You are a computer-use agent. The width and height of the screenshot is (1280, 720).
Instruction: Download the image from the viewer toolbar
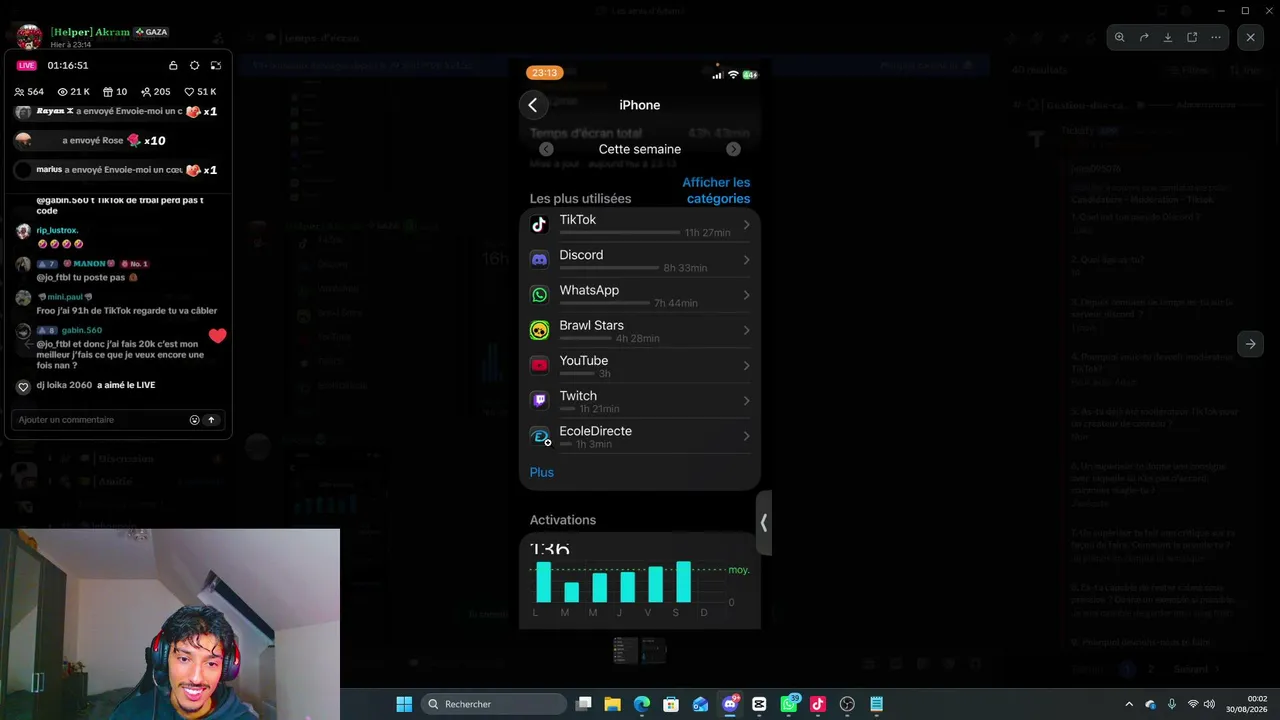tap(1168, 37)
